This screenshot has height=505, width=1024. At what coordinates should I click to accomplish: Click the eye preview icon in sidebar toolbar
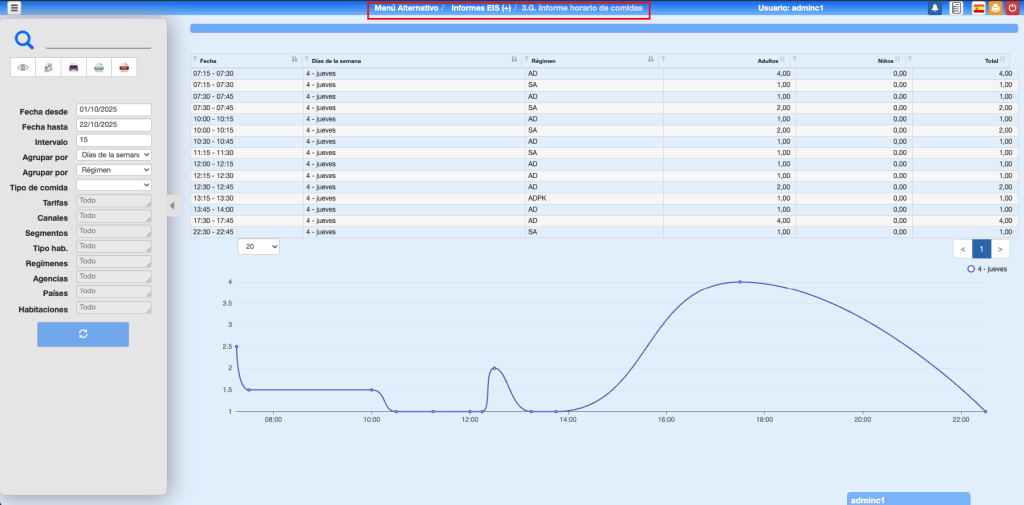pyautogui.click(x=23, y=68)
